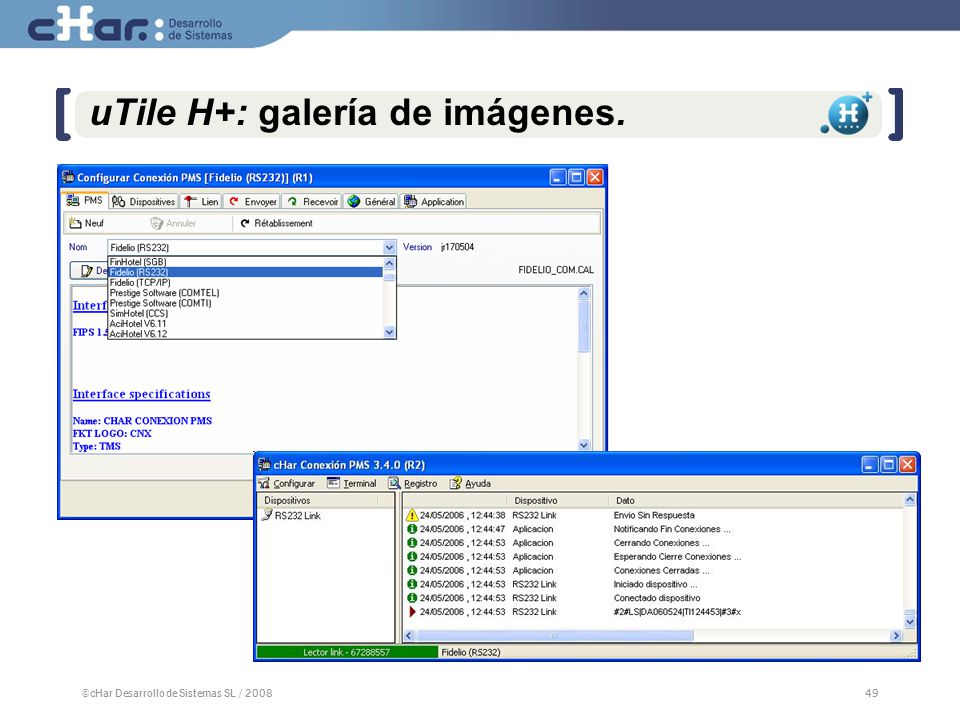Select Cerrando Conexiones log entry
The height and width of the screenshot is (720, 960).
point(661,543)
